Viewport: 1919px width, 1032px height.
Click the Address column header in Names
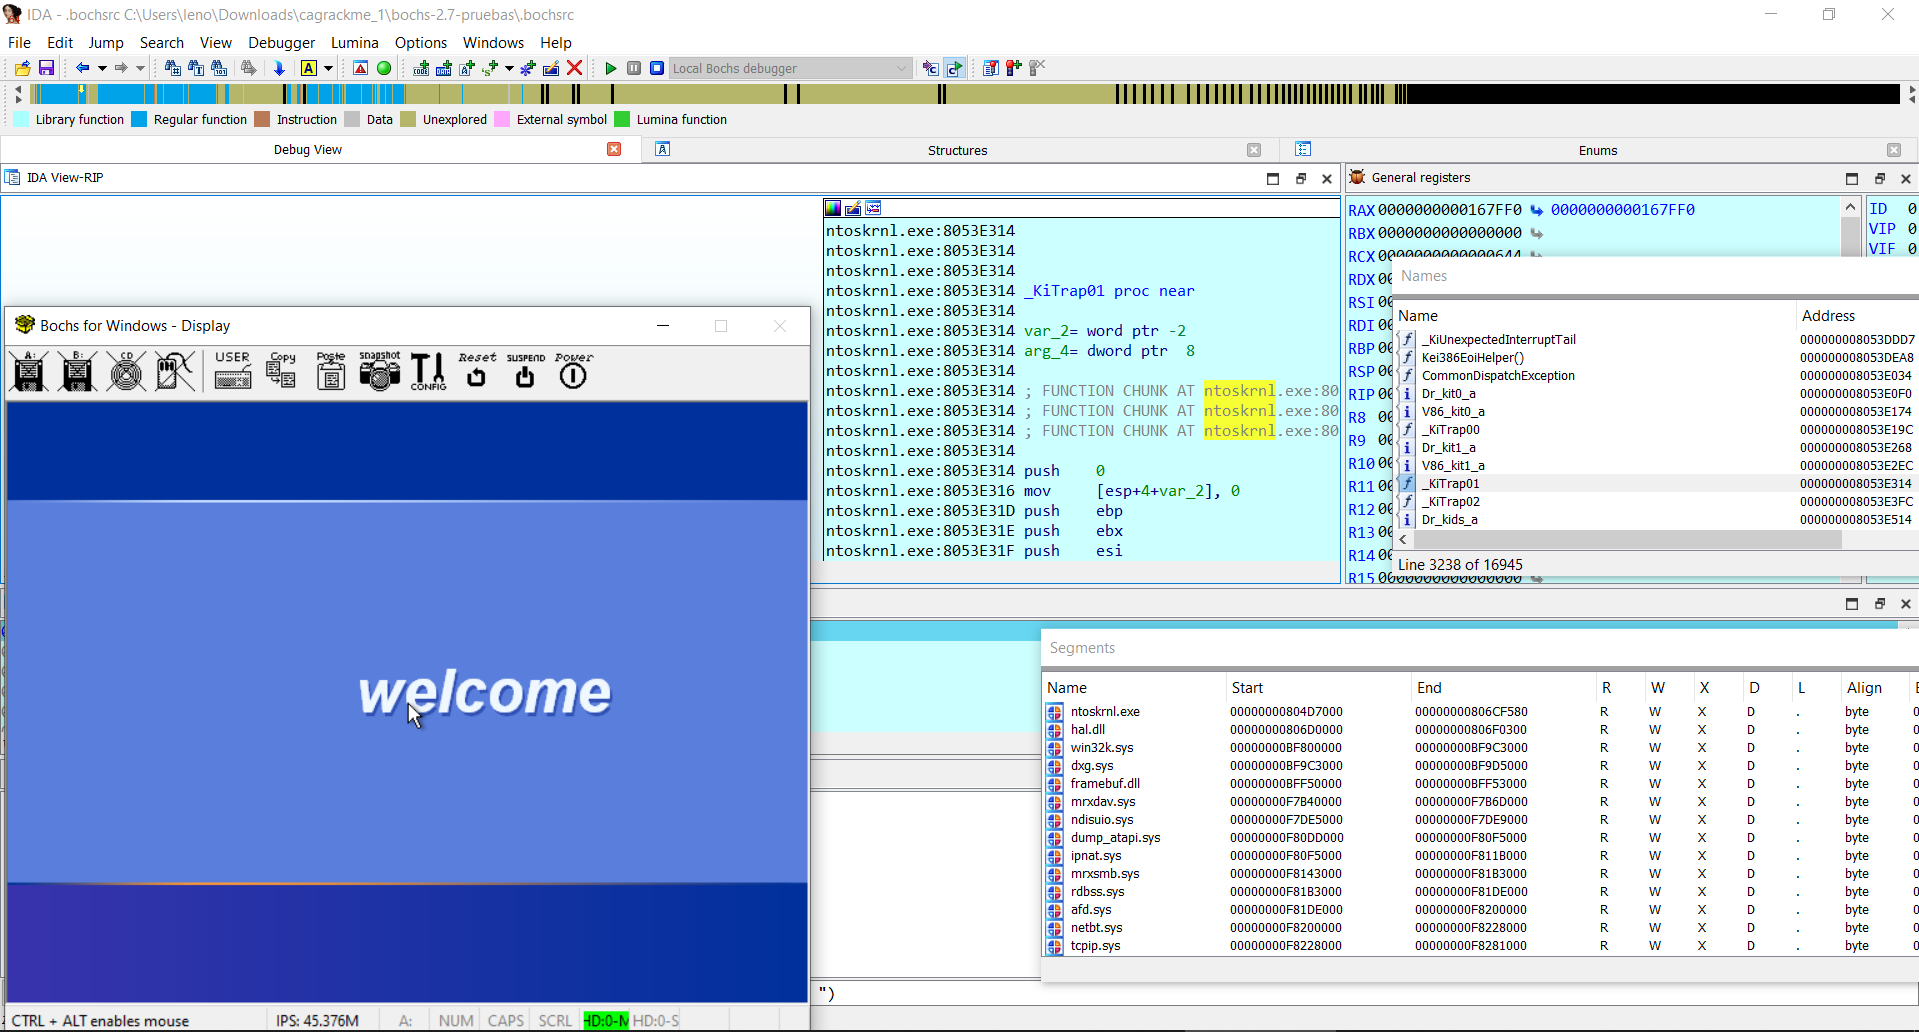coord(1856,315)
